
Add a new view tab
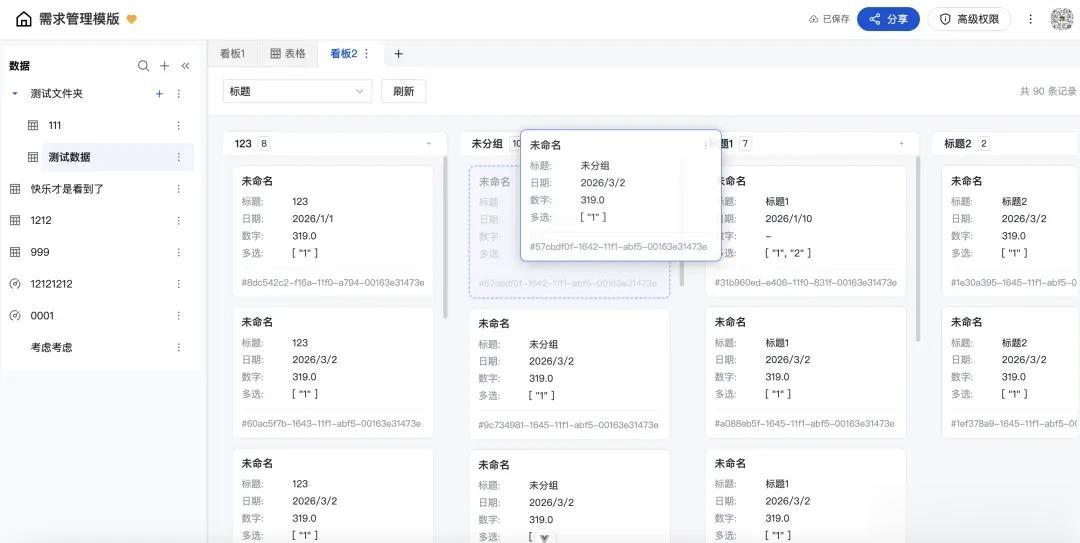[x=398, y=53]
